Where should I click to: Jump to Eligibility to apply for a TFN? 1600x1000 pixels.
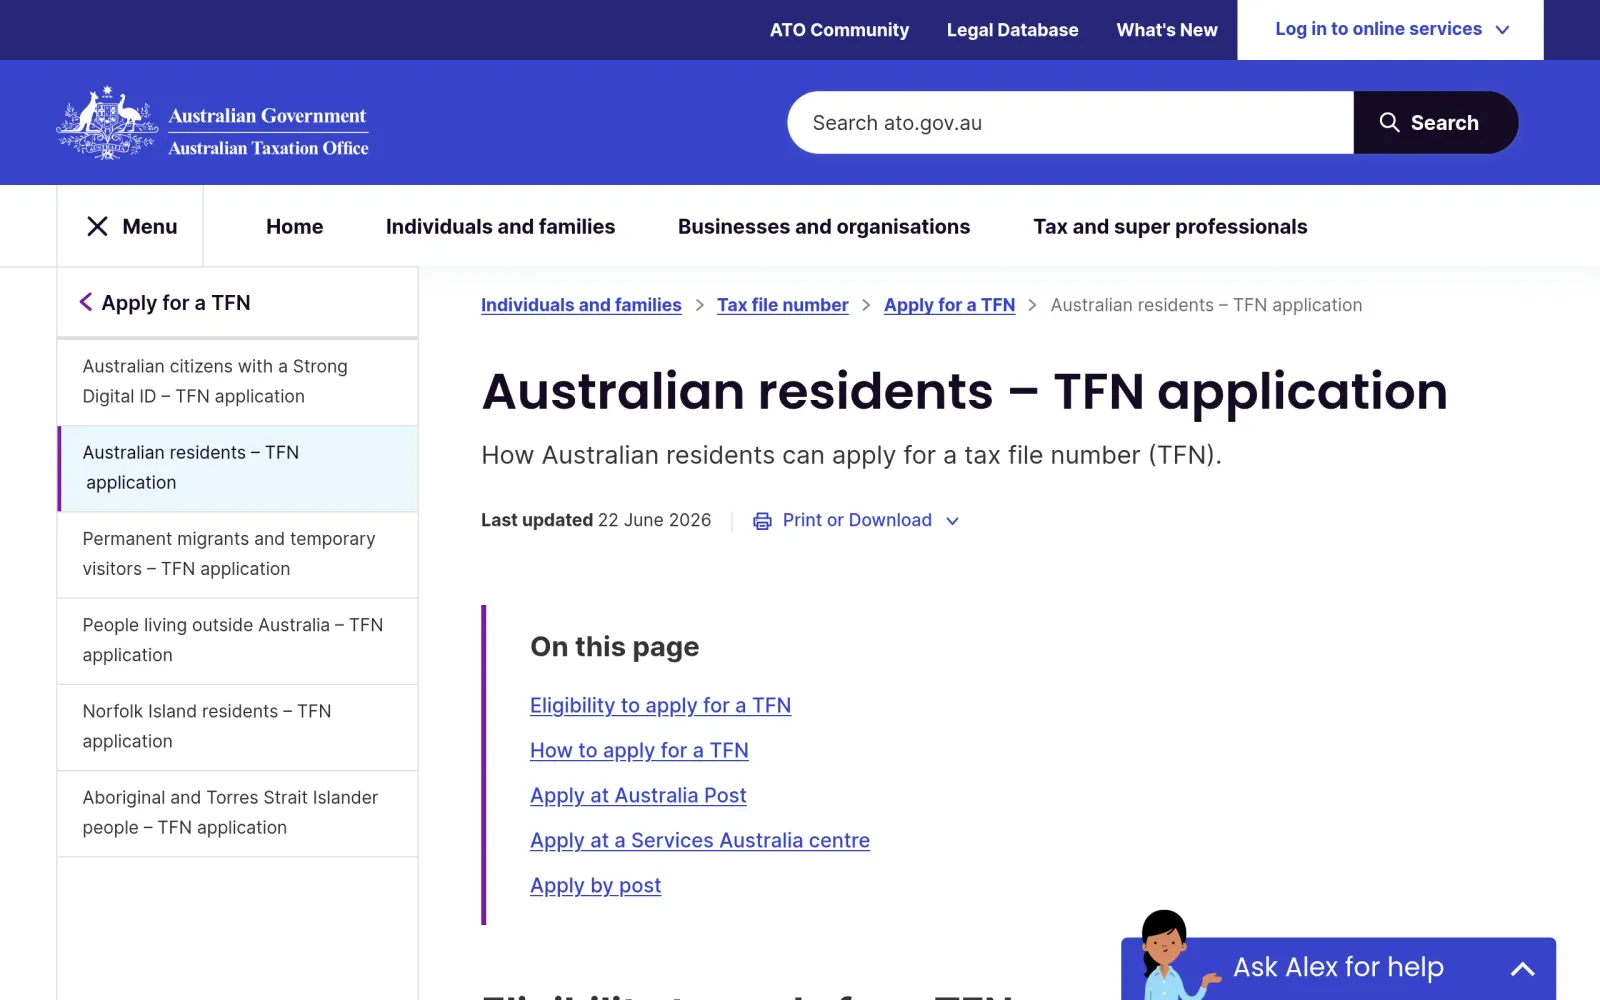660,706
